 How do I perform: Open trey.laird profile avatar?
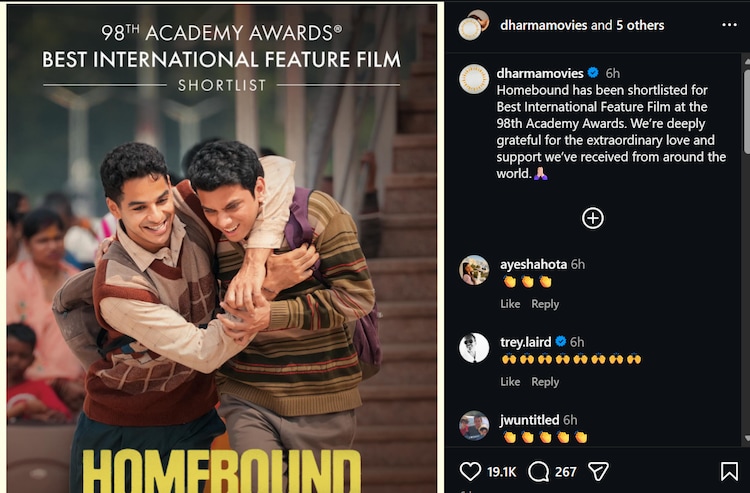coord(474,348)
